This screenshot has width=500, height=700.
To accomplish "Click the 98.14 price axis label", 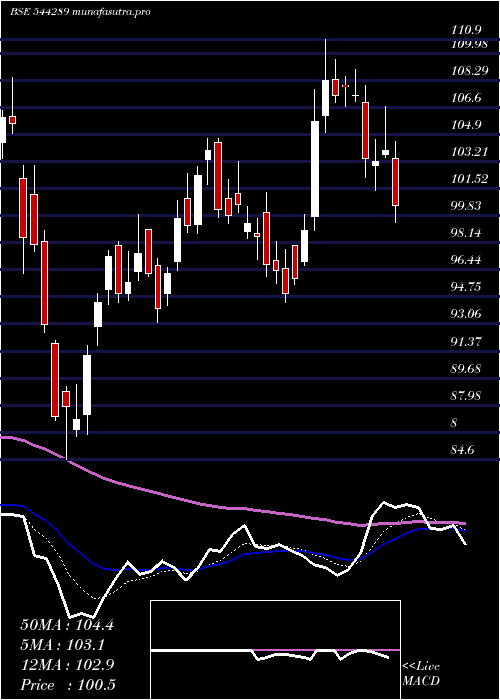I will (x=466, y=233).
